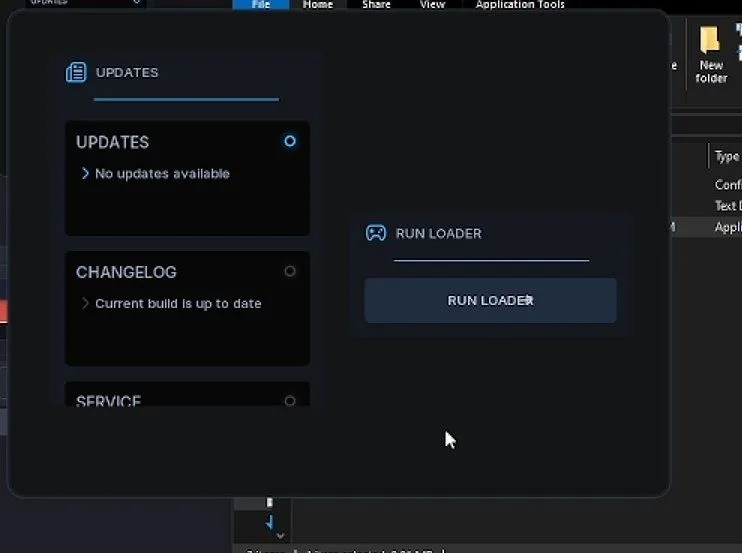Select the Service card radio indicator
Viewport: 742px width, 553px height.
tap(290, 401)
